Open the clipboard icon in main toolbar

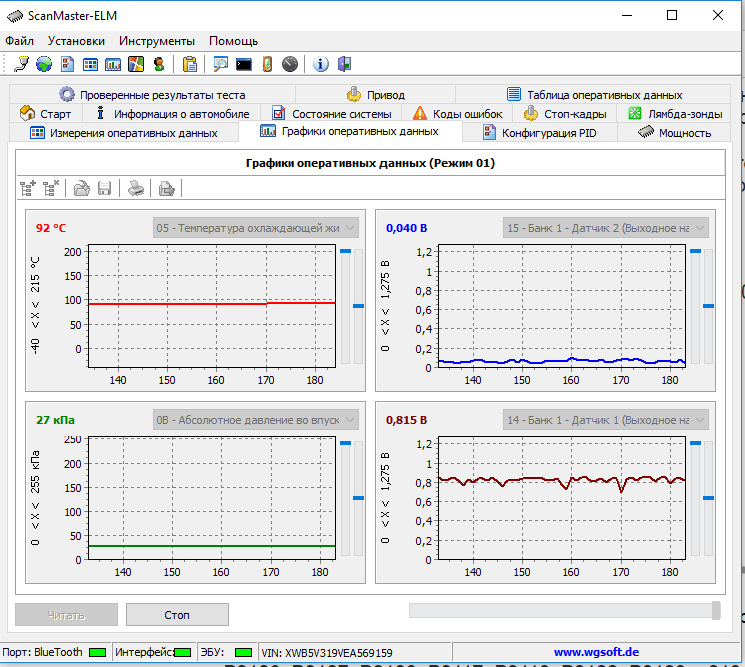click(190, 64)
